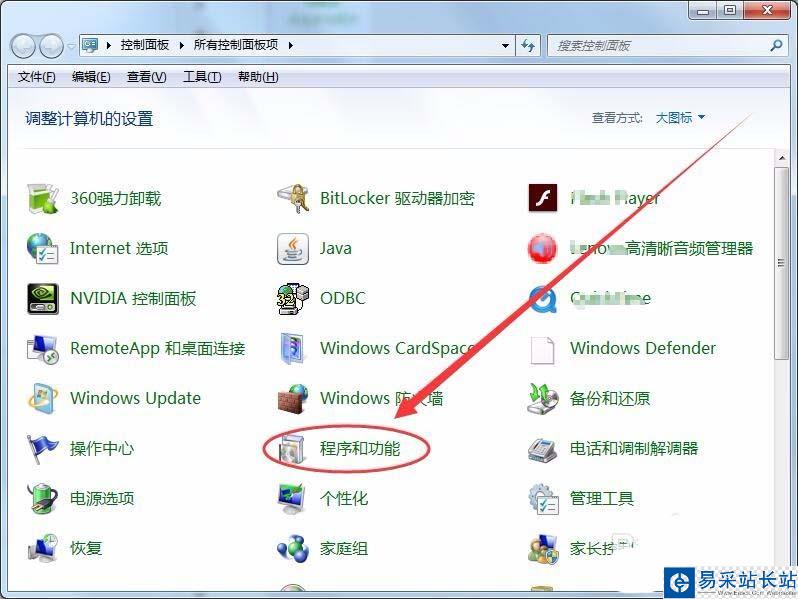Open the Internet 选项 globe icon
The width and height of the screenshot is (798, 599).
[x=43, y=248]
